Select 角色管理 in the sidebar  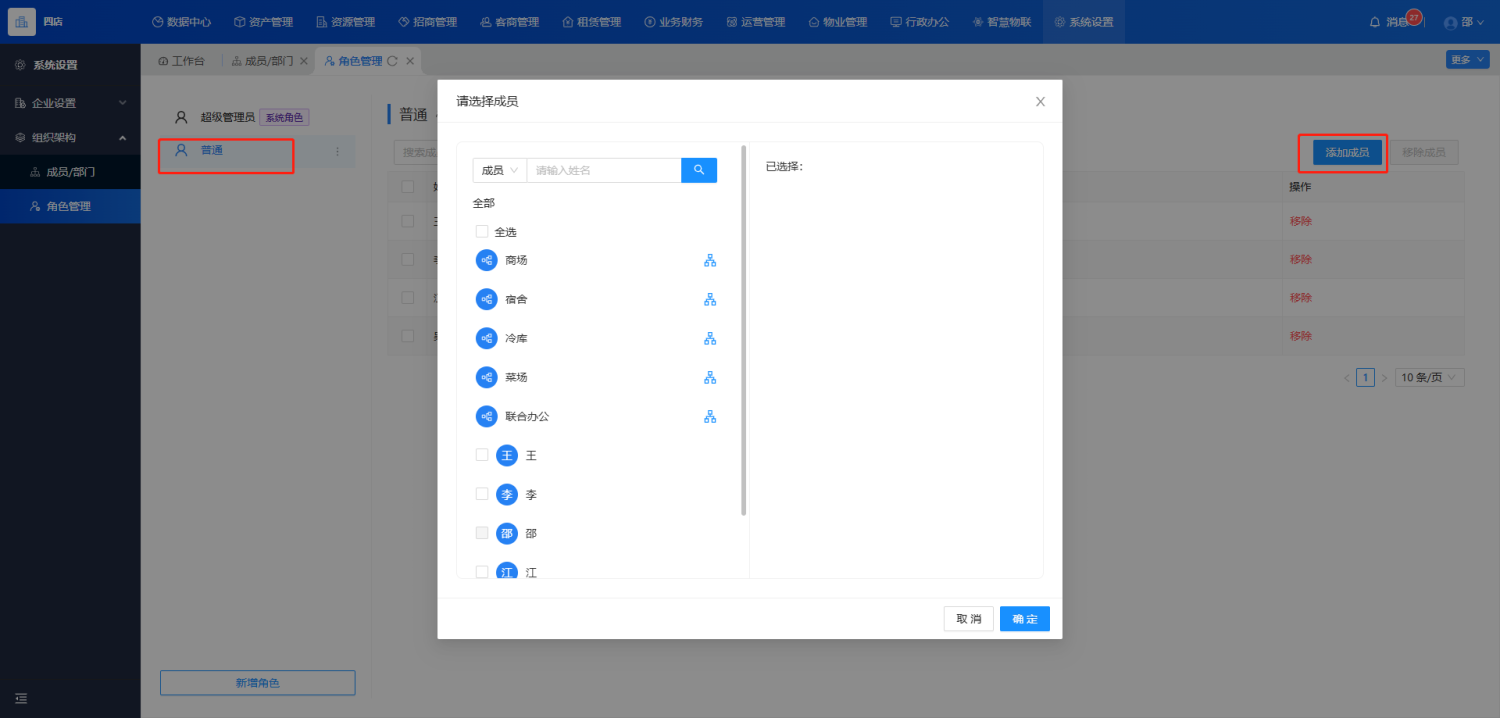coord(70,206)
